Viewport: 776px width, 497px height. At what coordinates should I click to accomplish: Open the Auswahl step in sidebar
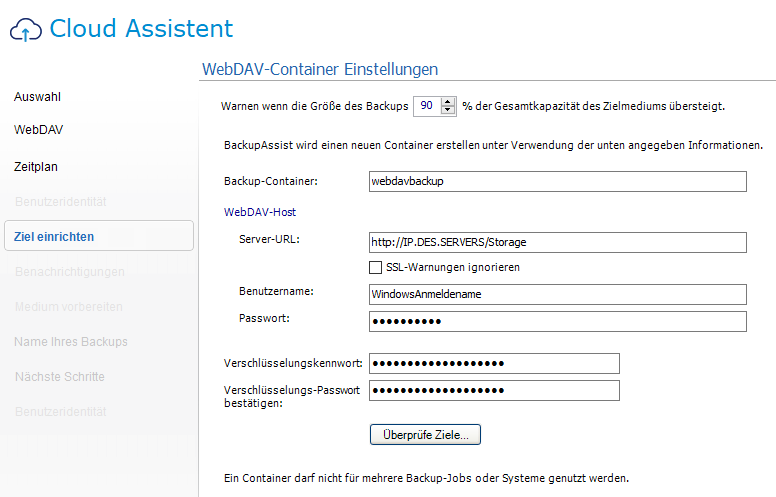(x=38, y=97)
